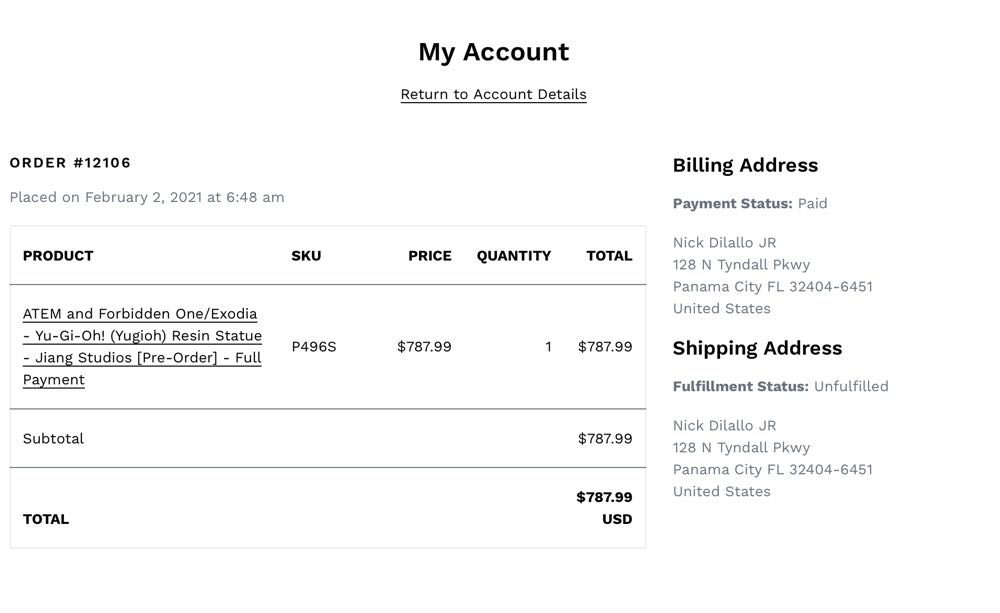
Task: Select the SKU value P496S
Action: [314, 347]
